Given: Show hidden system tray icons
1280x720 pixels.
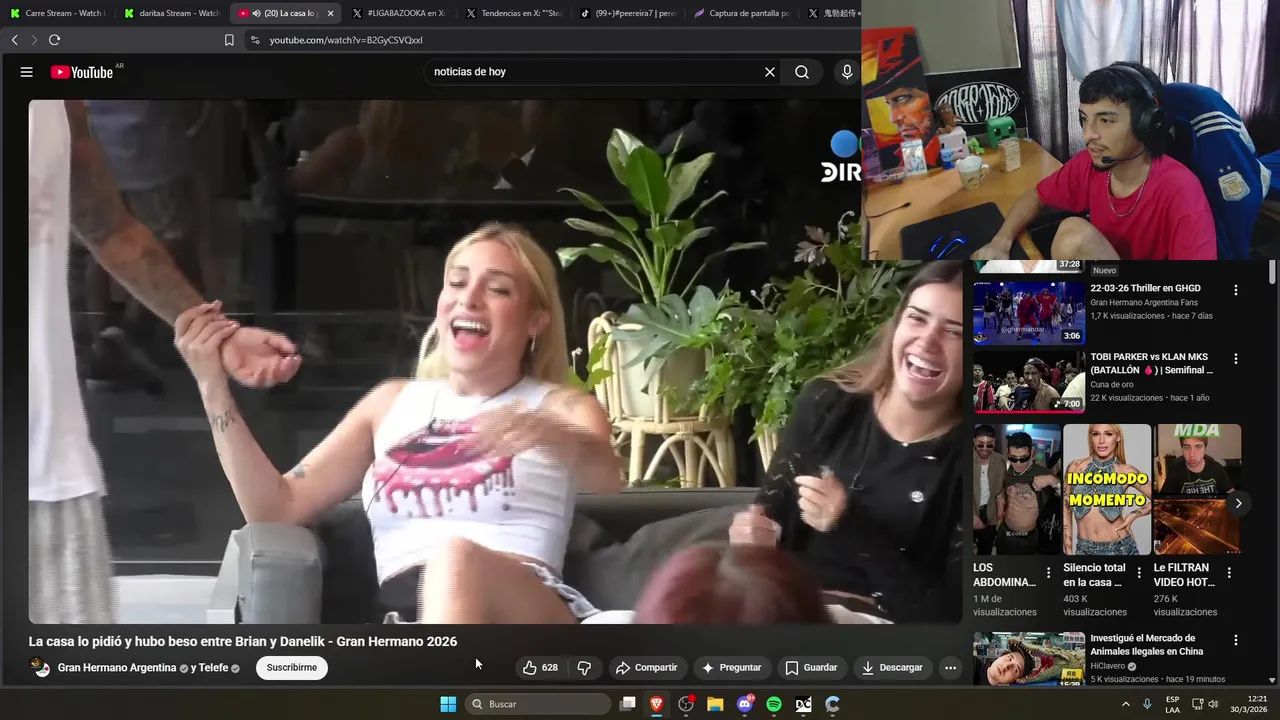Looking at the screenshot, I should tap(1126, 704).
